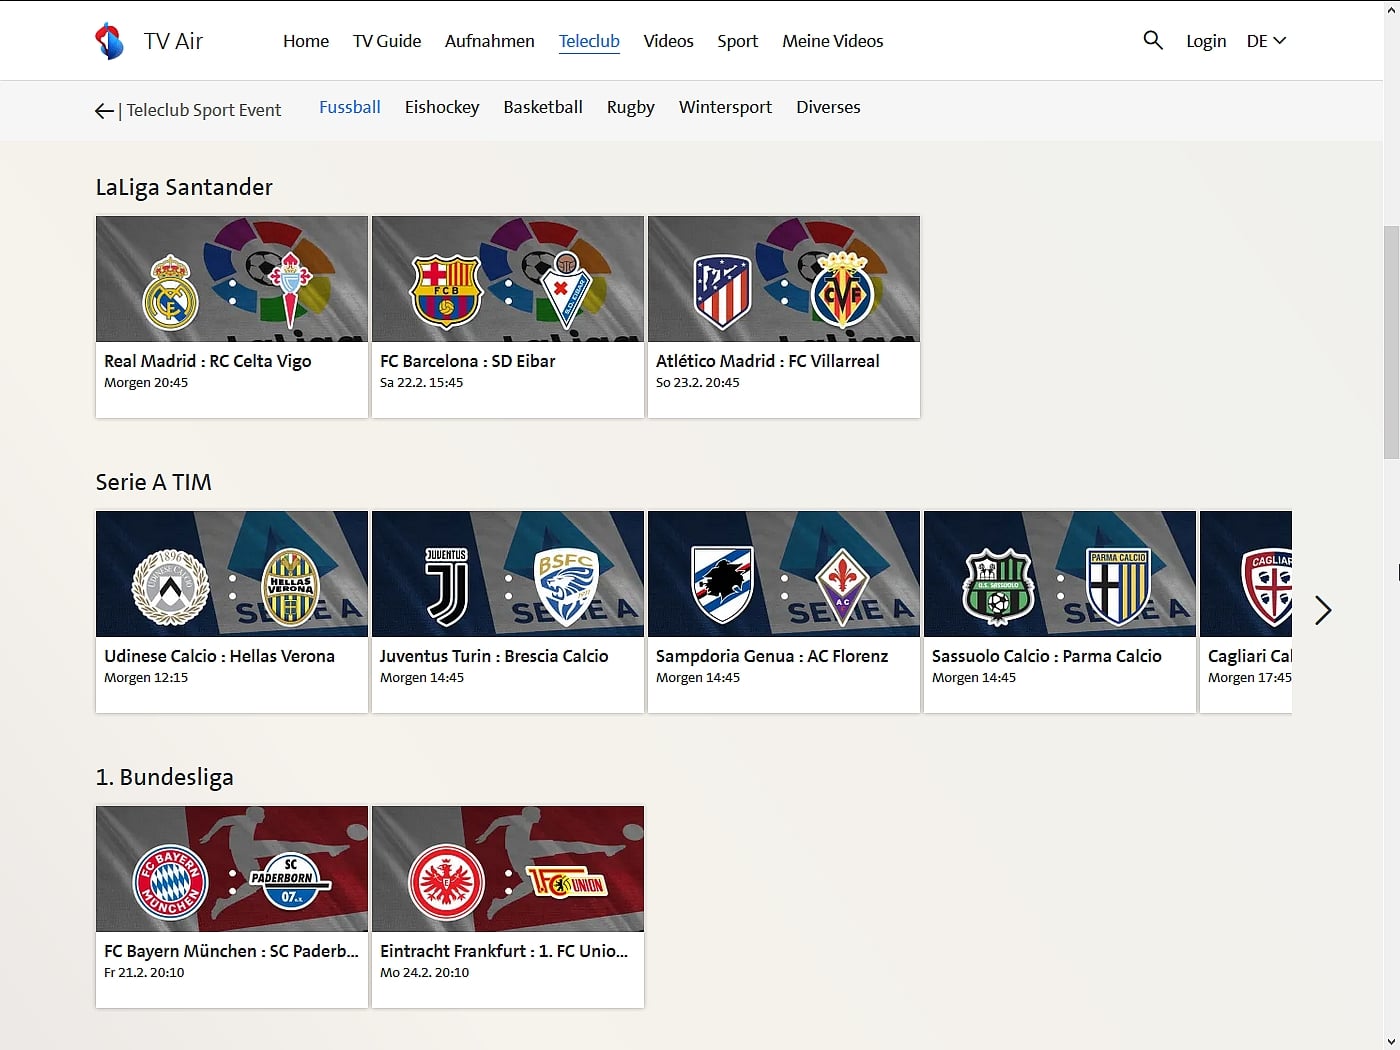Image resolution: width=1400 pixels, height=1050 pixels.
Task: Click the title 'Eintracht Frankfurt : 1. FC Unio...'
Action: [x=505, y=951]
